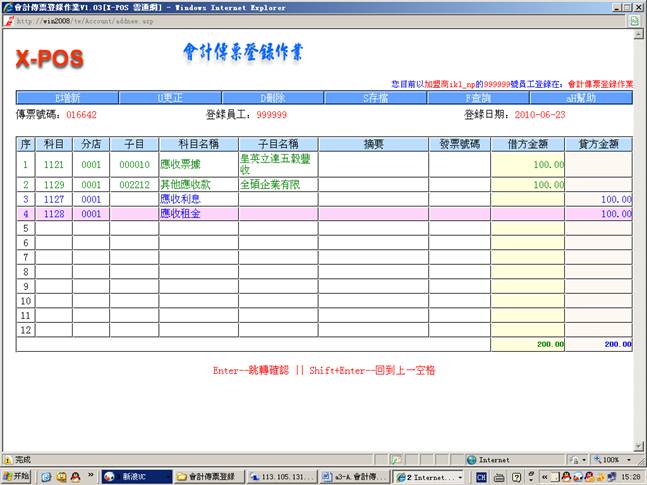Open the H幫助 (help) menu item
This screenshot has height=485, width=647.
[581, 98]
